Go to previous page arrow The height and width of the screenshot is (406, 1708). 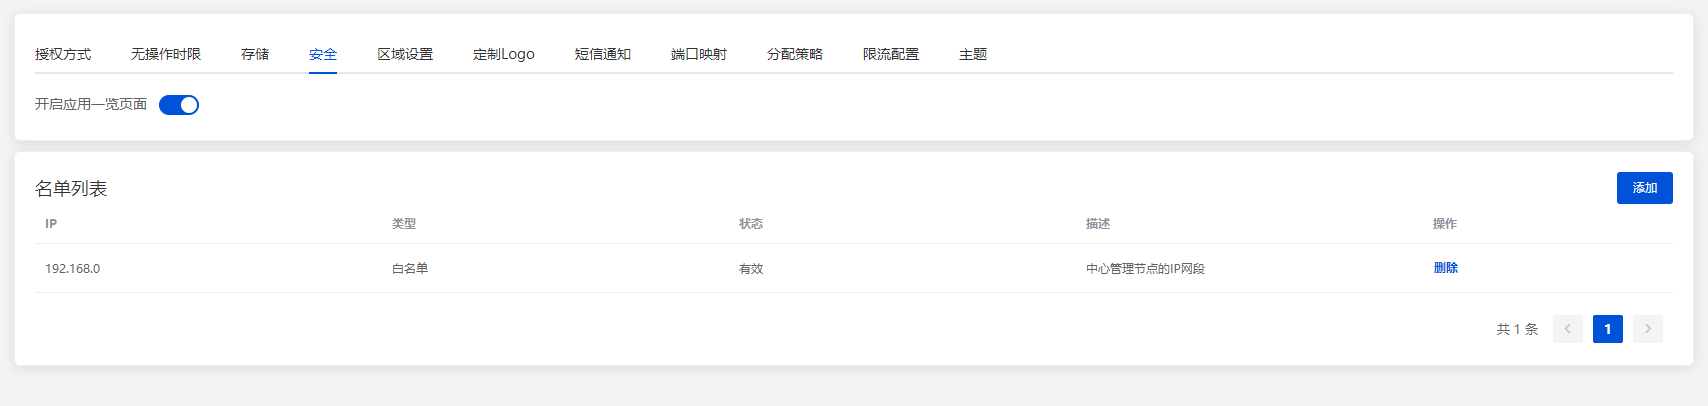pyautogui.click(x=1567, y=329)
